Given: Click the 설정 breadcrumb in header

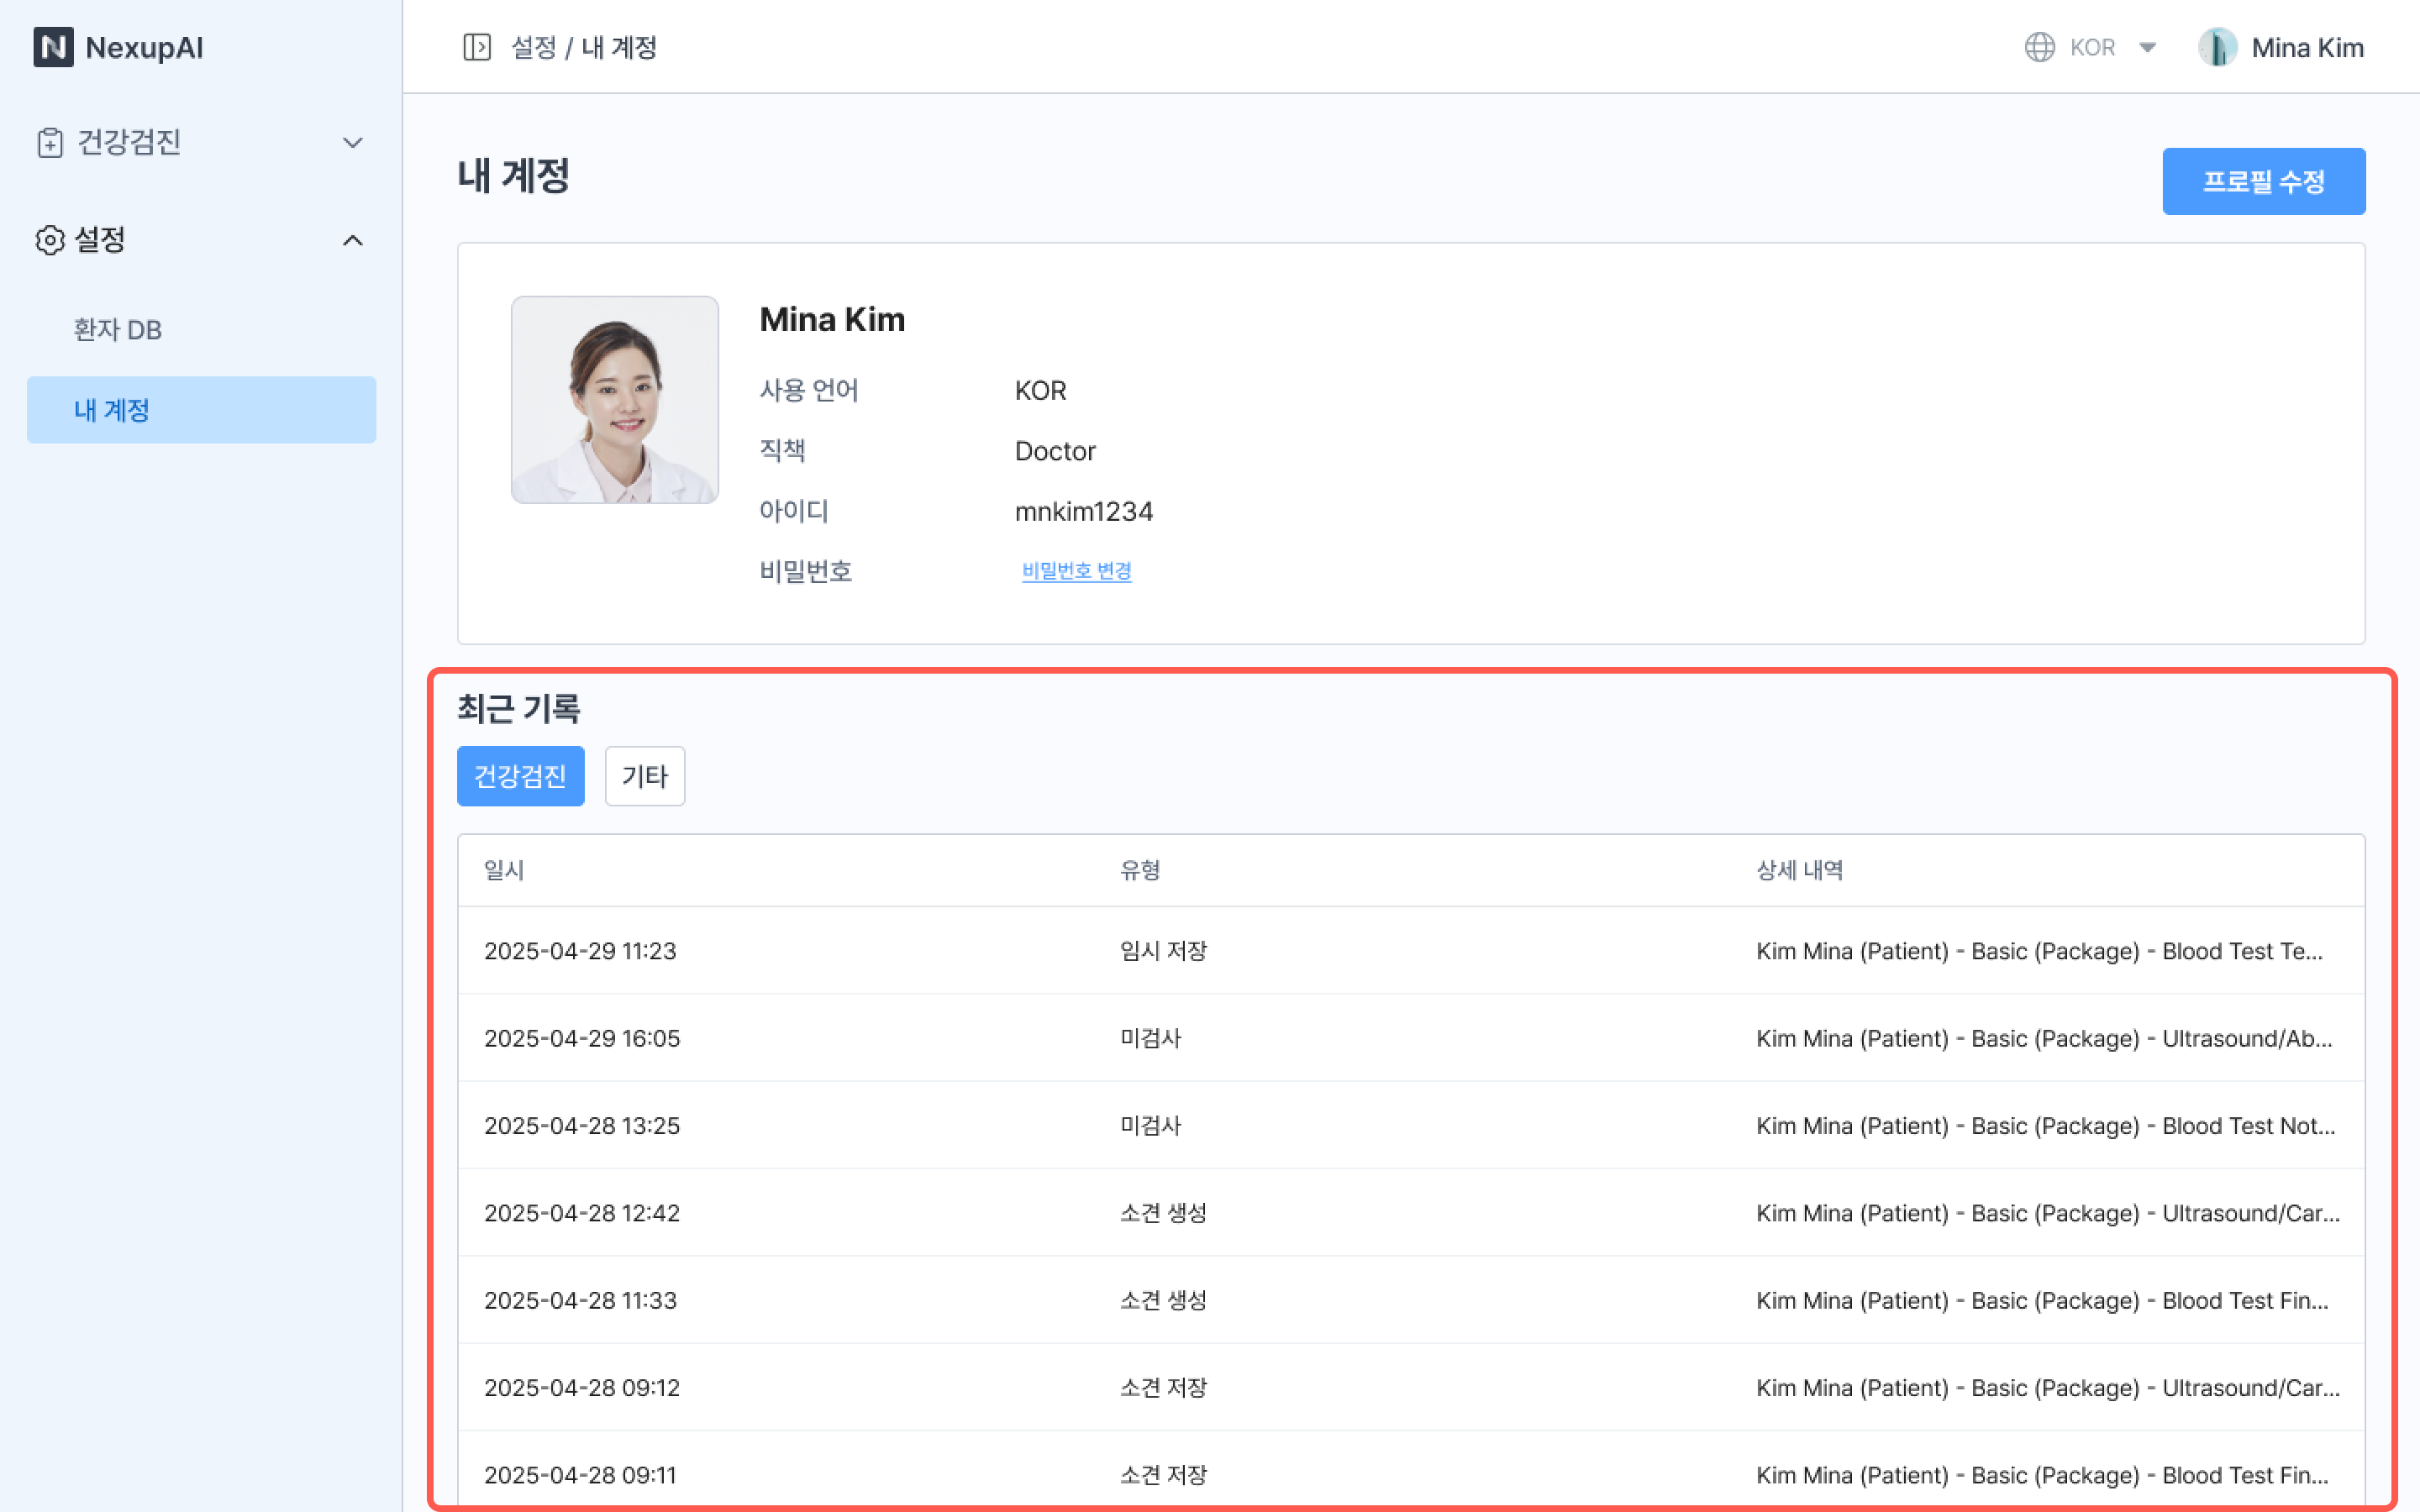Looking at the screenshot, I should tap(533, 47).
